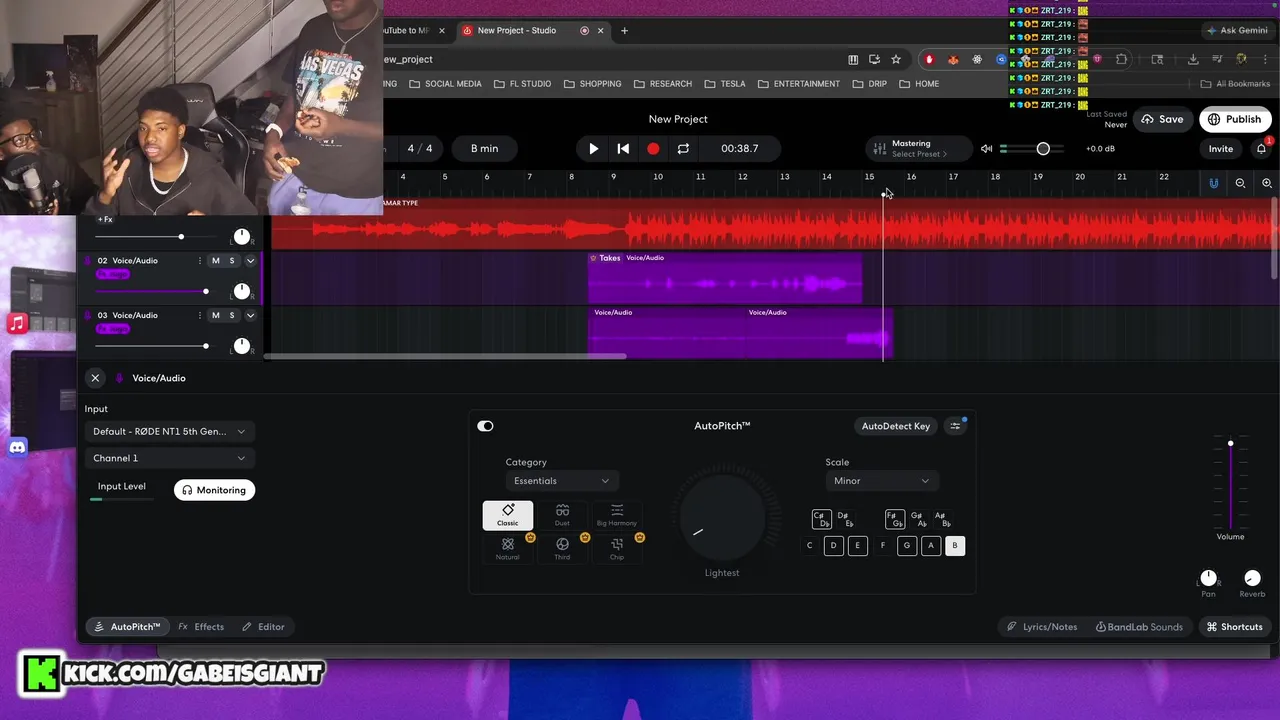1280x720 pixels.
Task: Select the Big Harmony AutoPitch preset
Action: [617, 515]
